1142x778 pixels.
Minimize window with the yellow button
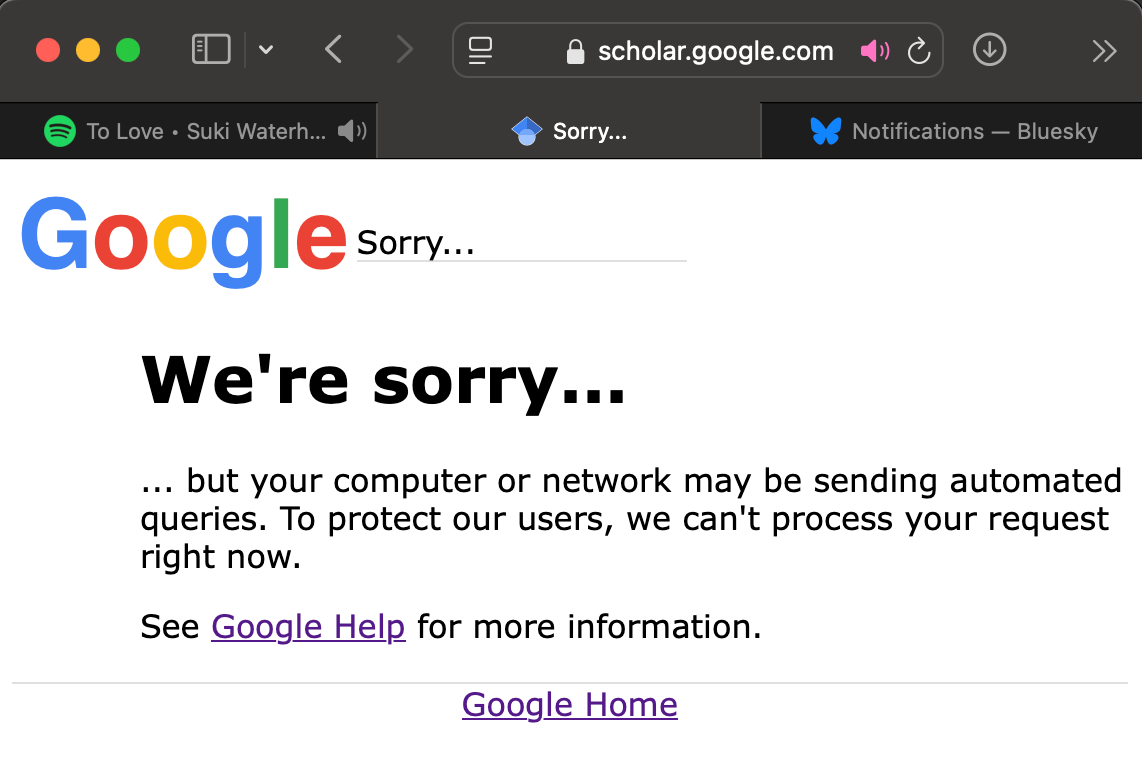coord(88,50)
